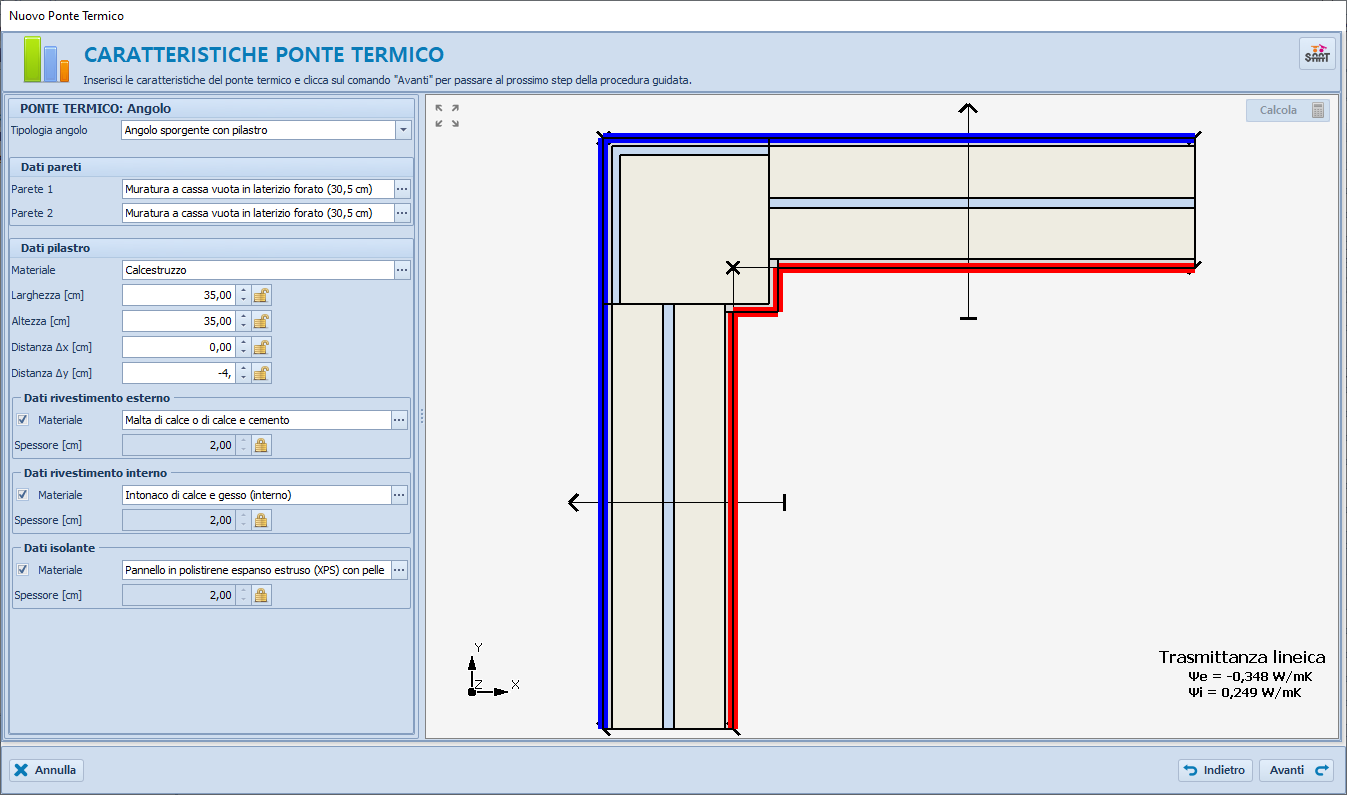Increase the Larghezza value with up arrow
Image resolution: width=1347 pixels, height=795 pixels.
(x=243, y=290)
